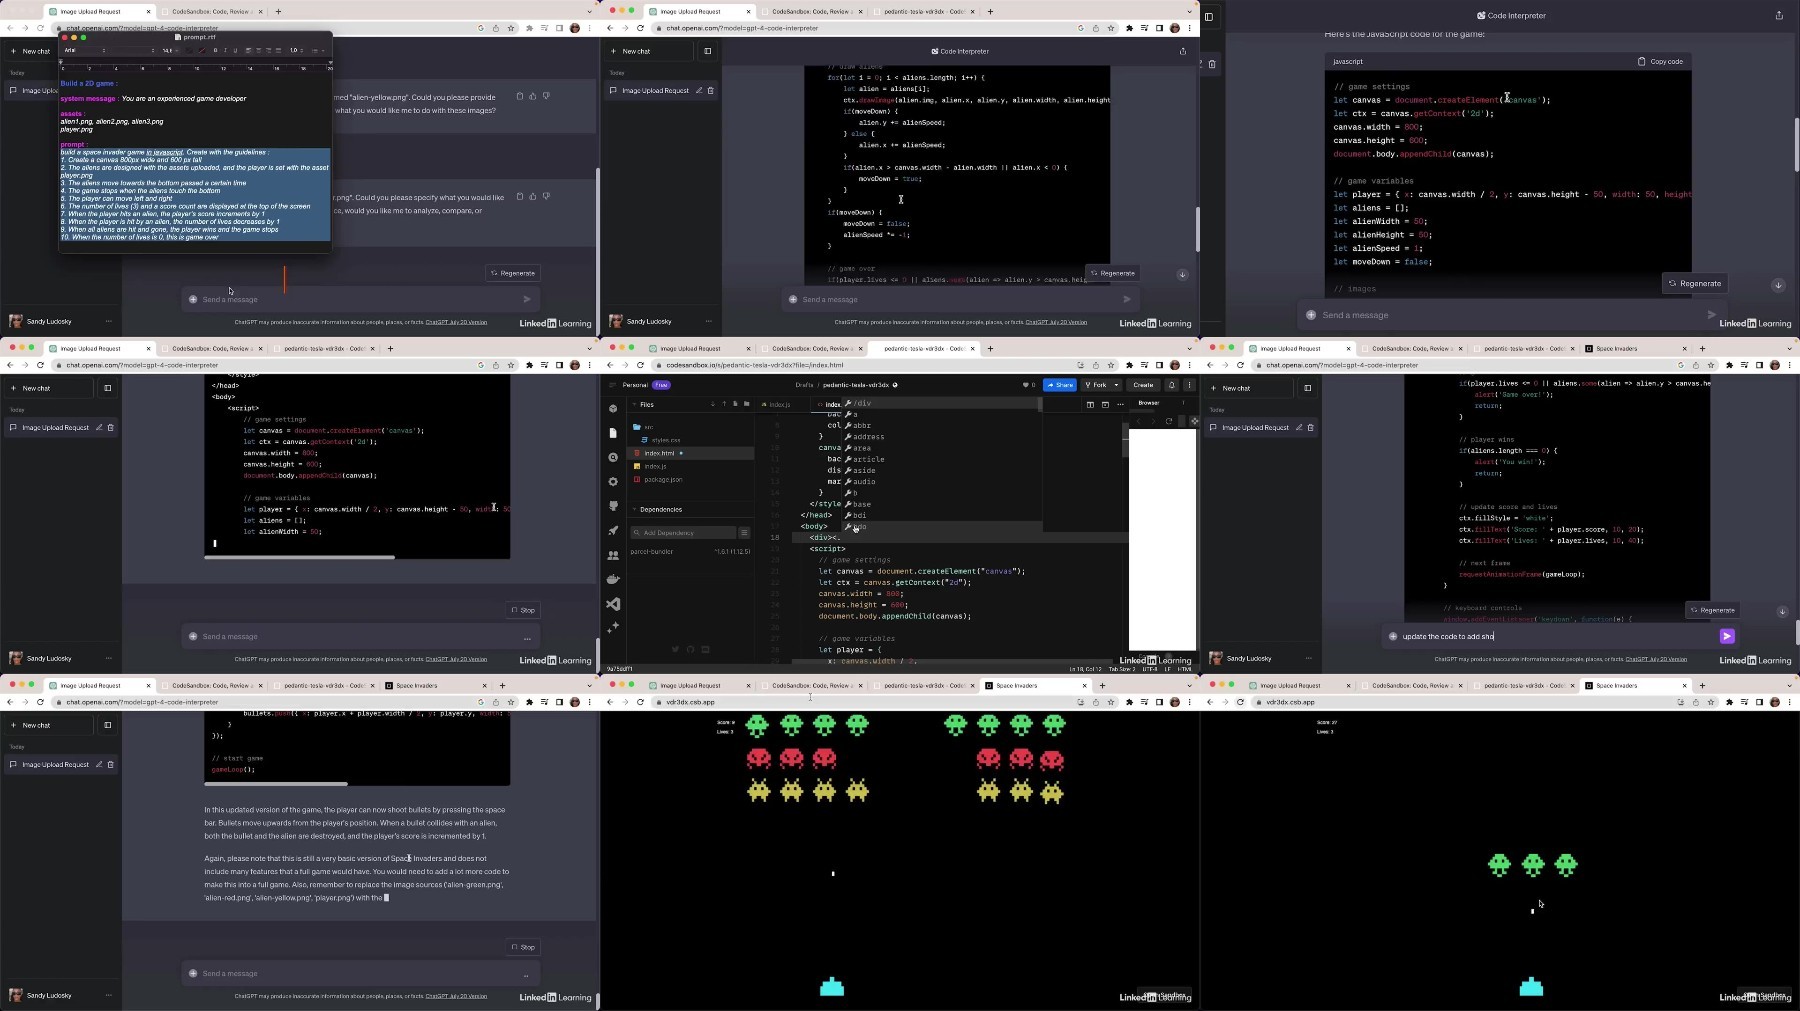Click purple send arrow in ChatGPT window

click(1727, 636)
